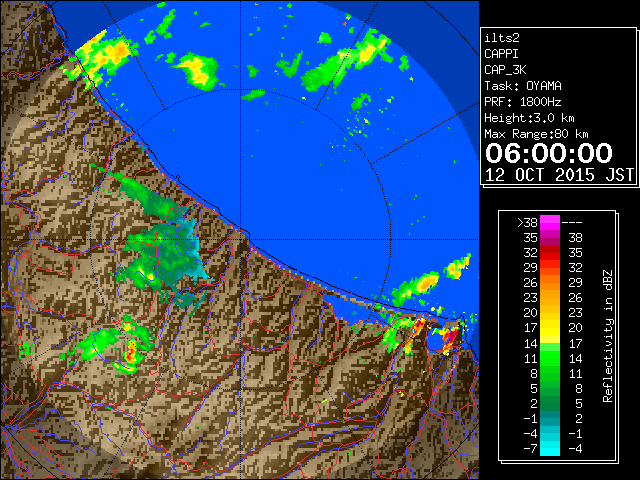Image resolution: width=640 pixels, height=480 pixels.
Task: Click the 'PRF: 1800Hz' line
Action: [x=523, y=102]
